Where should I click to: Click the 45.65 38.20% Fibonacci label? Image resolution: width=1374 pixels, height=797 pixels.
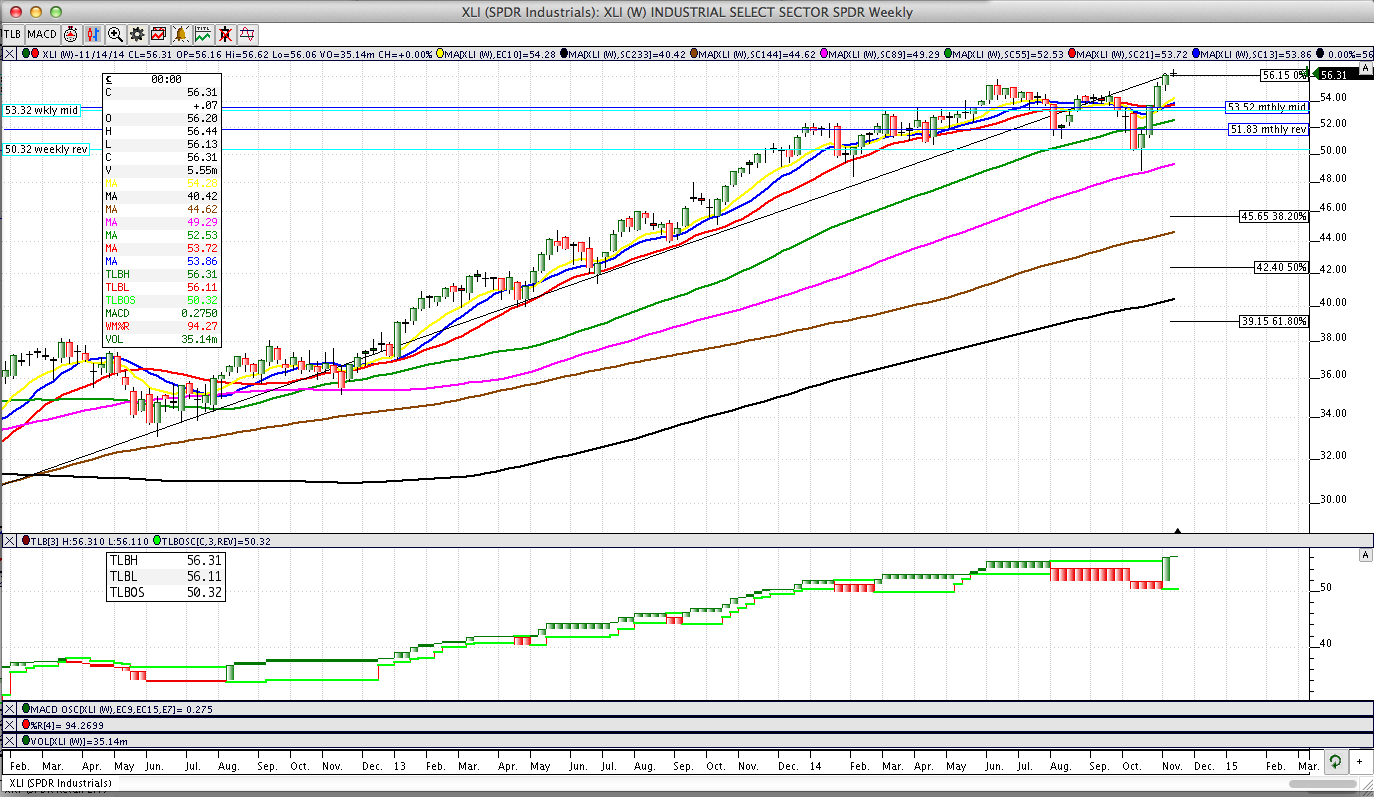(x=1273, y=216)
